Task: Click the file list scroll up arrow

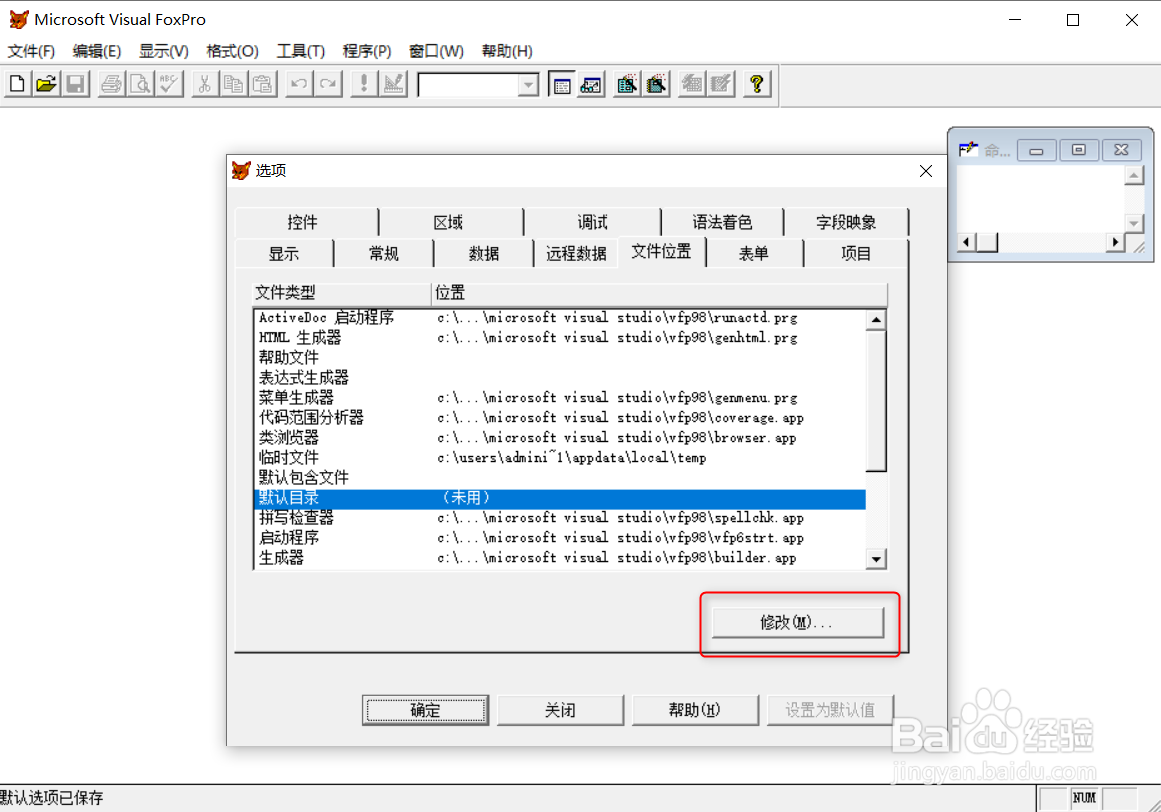Action: coord(876,320)
